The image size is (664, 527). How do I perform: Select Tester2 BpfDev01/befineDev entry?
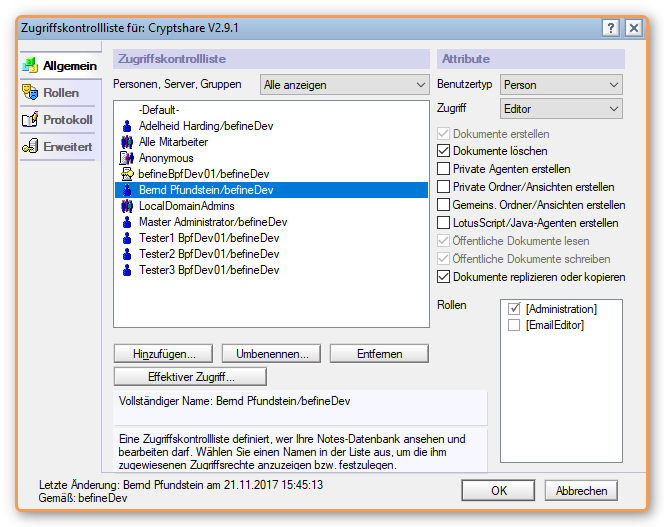pos(271,254)
